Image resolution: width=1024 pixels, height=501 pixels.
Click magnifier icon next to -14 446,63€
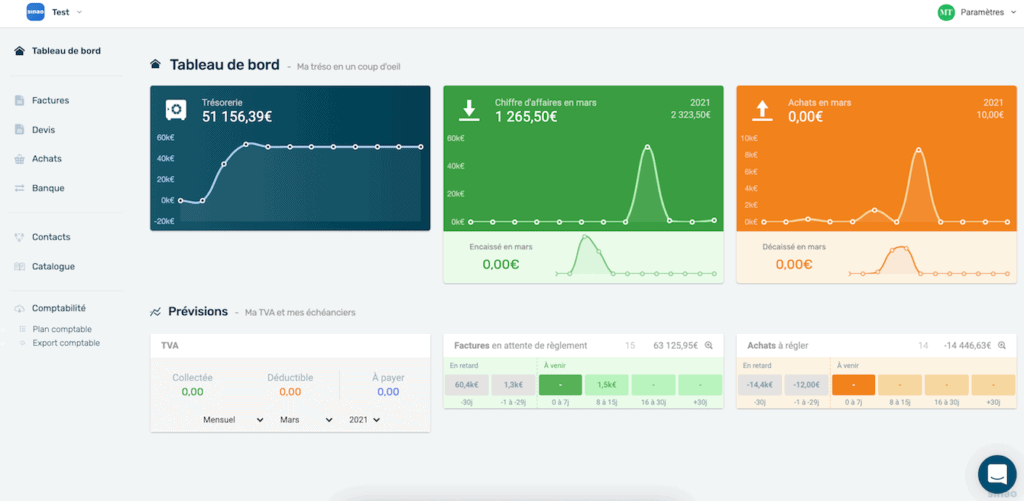[x=1002, y=346]
